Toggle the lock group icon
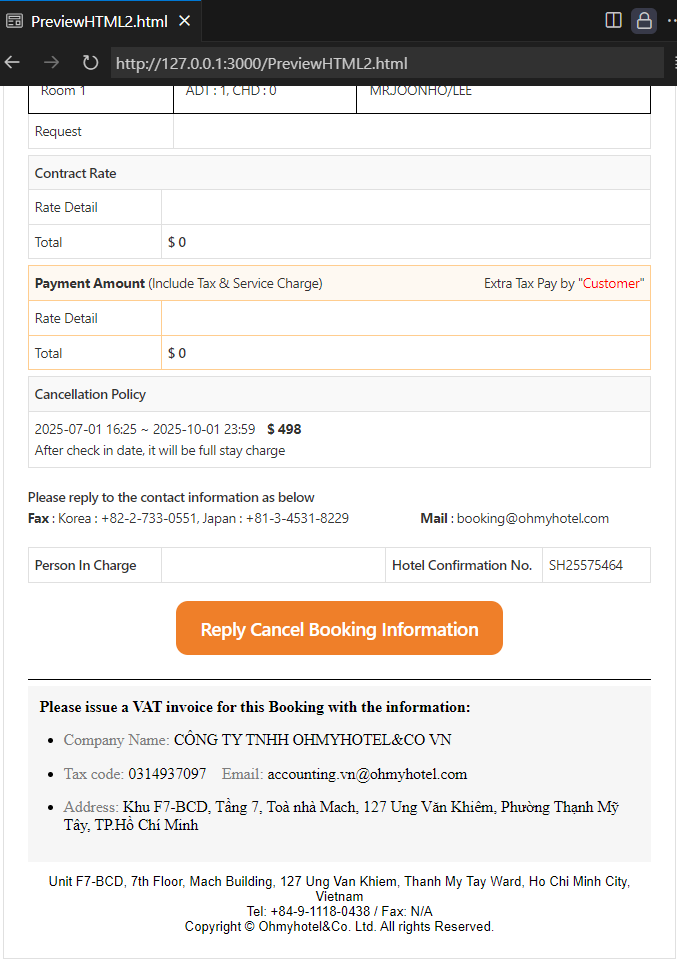The width and height of the screenshot is (677, 959). 643,20
